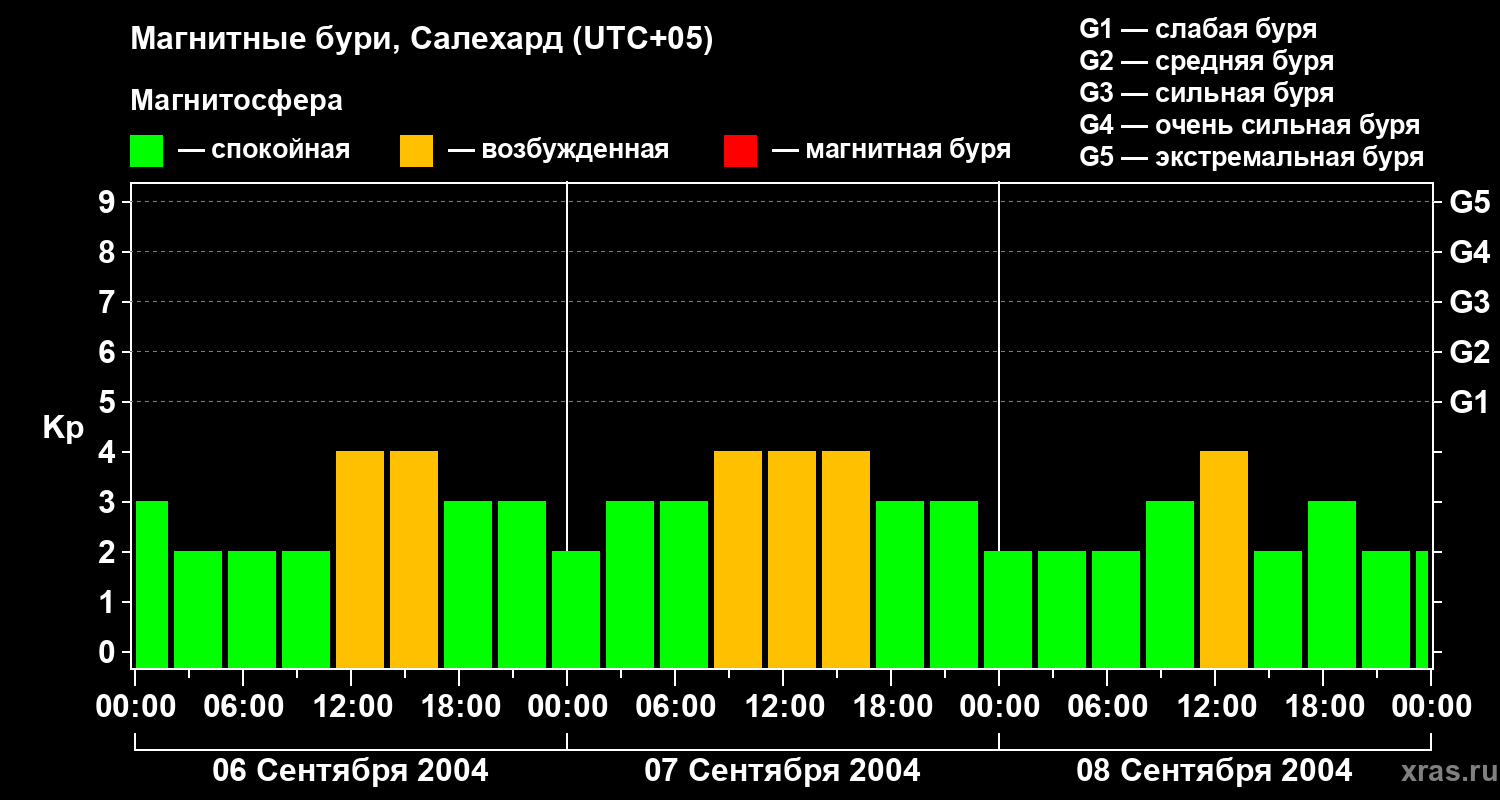This screenshot has height=800, width=1500.
Task: Click the G4 — очень сильная буря description
Action: coord(1249,125)
